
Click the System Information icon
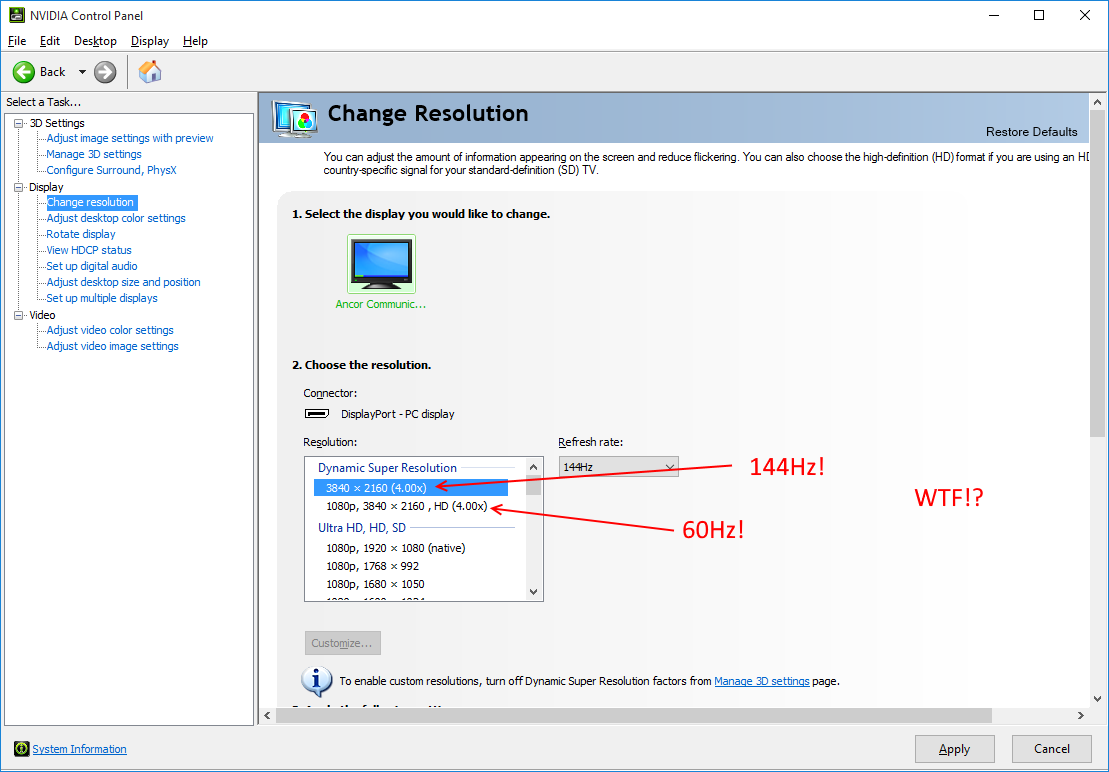(x=22, y=749)
